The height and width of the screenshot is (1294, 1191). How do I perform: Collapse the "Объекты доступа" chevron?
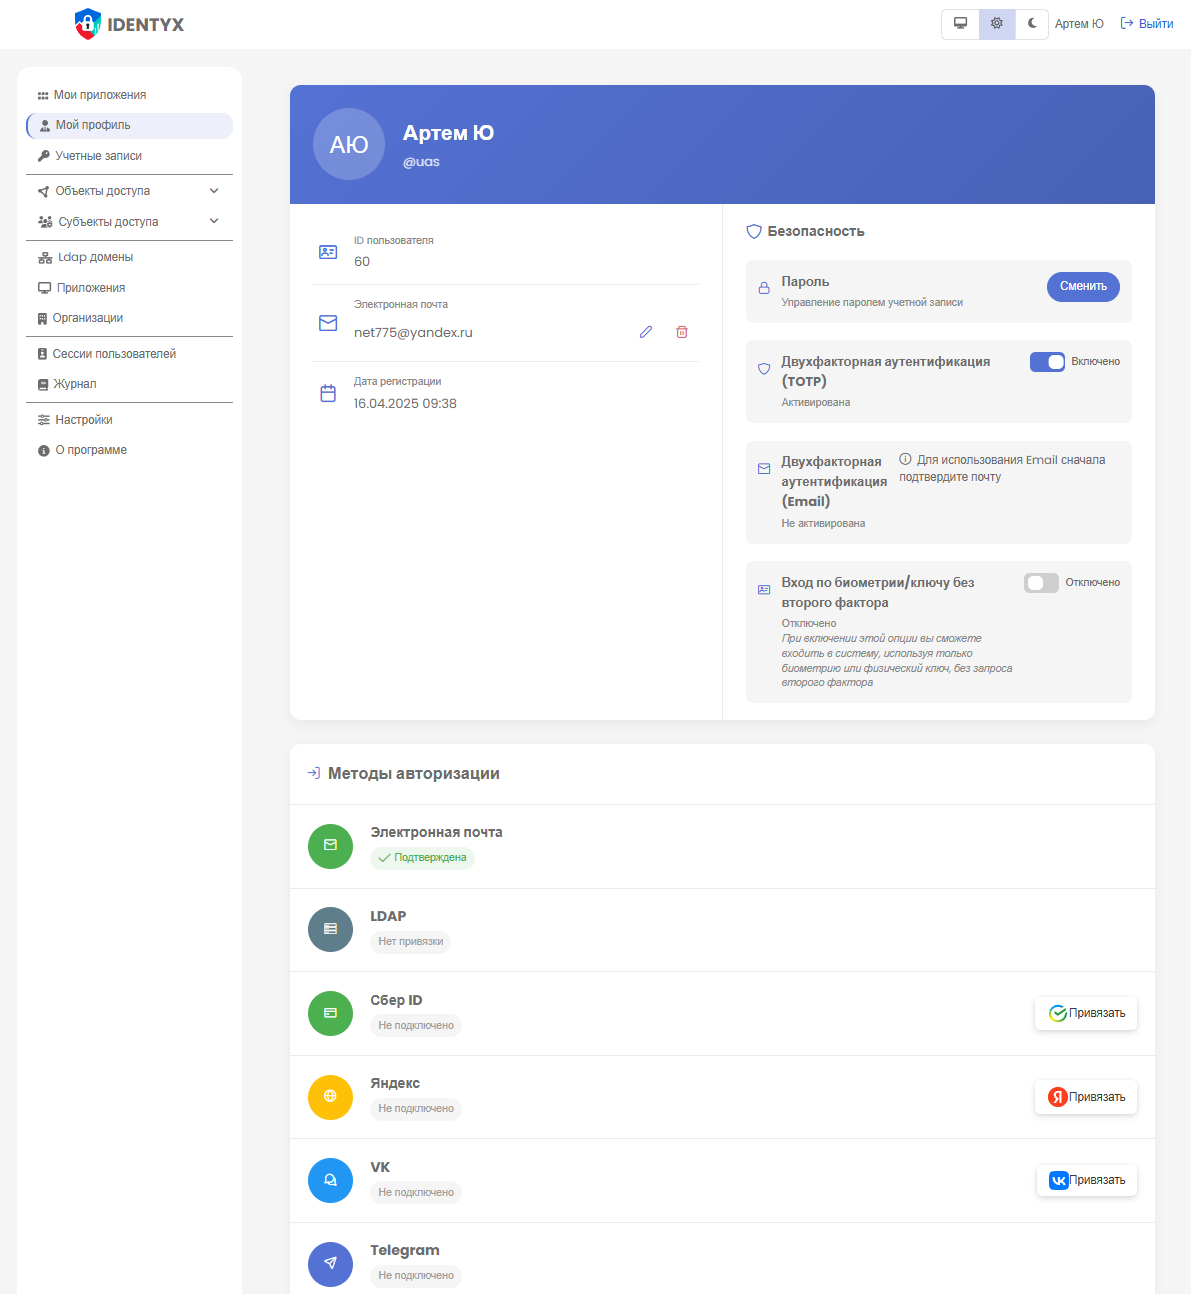tap(213, 190)
